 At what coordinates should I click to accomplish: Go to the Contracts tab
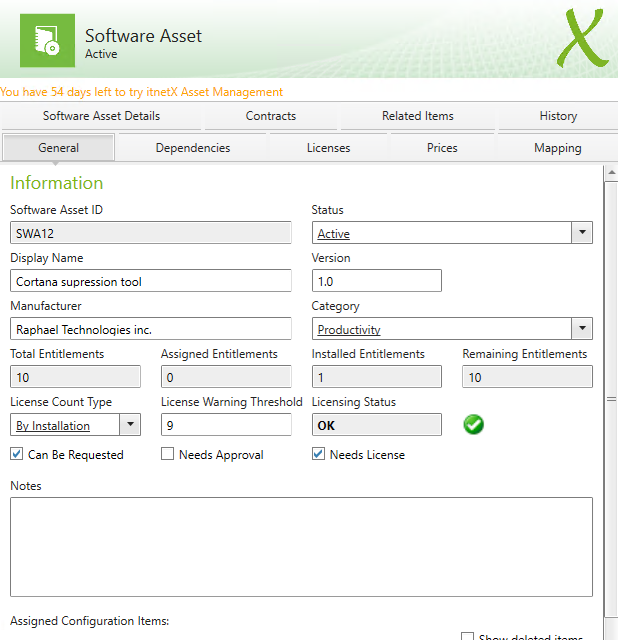(x=271, y=116)
